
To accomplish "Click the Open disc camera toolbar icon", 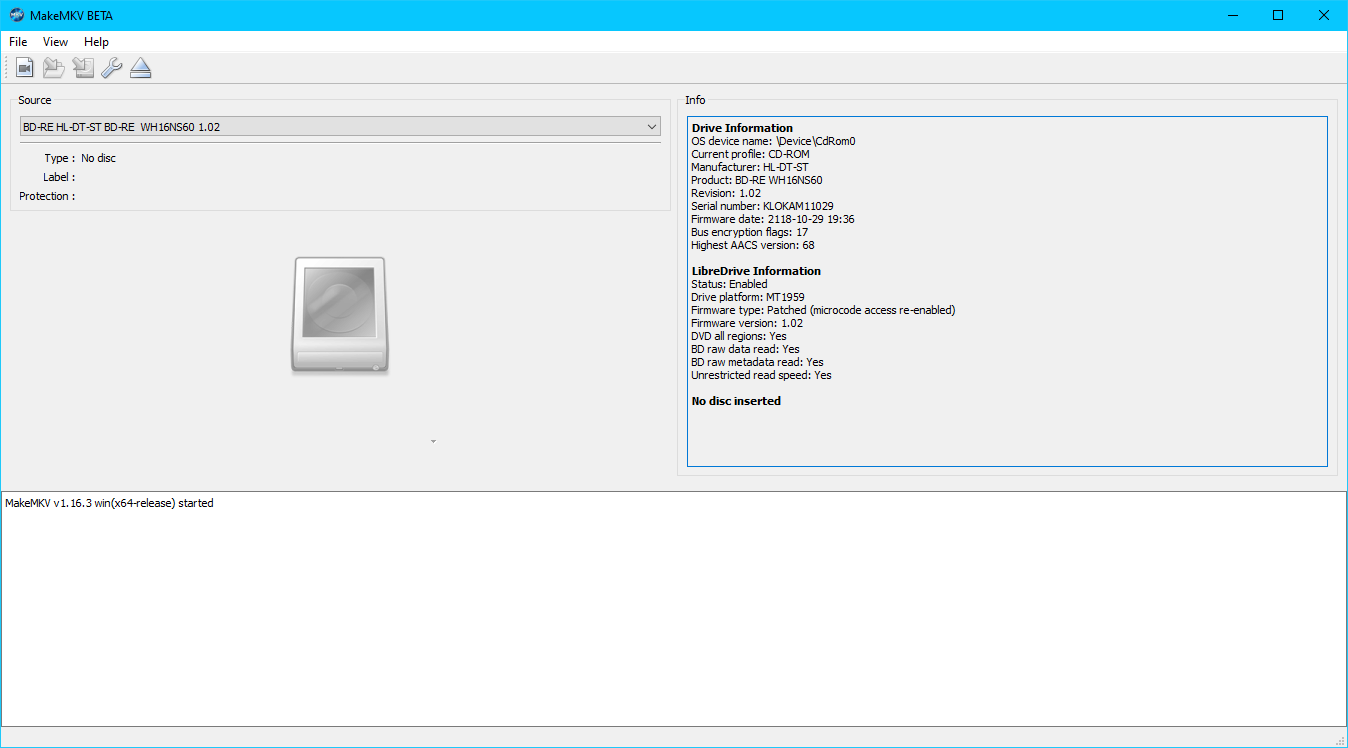I will [x=25, y=68].
